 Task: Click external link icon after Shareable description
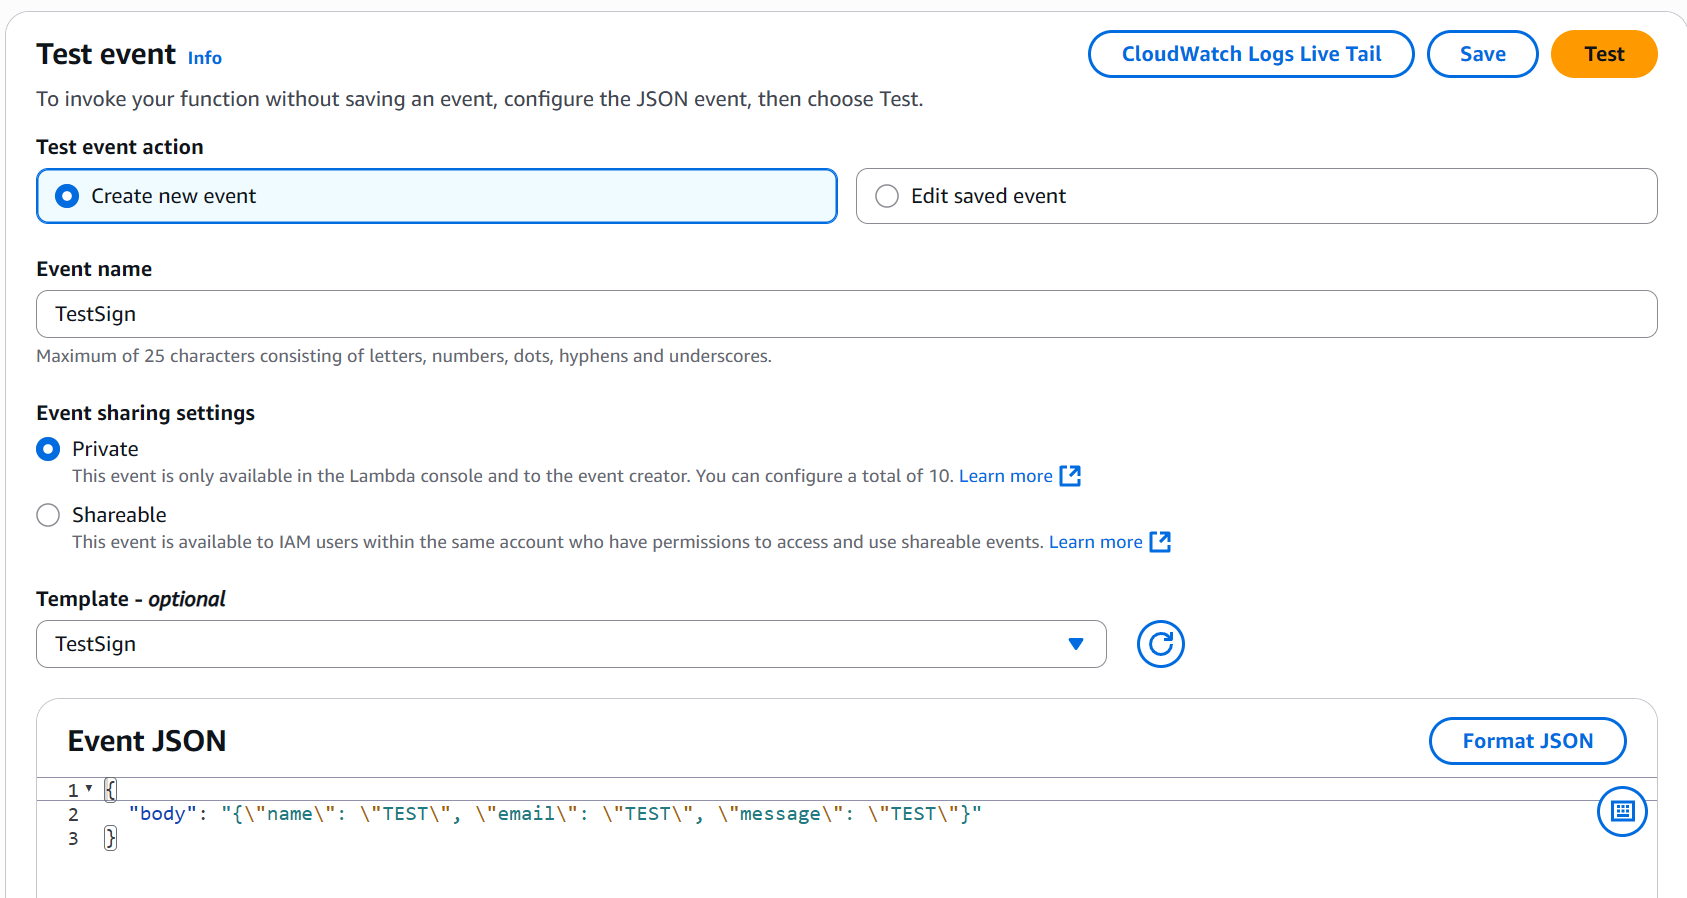(x=1160, y=542)
